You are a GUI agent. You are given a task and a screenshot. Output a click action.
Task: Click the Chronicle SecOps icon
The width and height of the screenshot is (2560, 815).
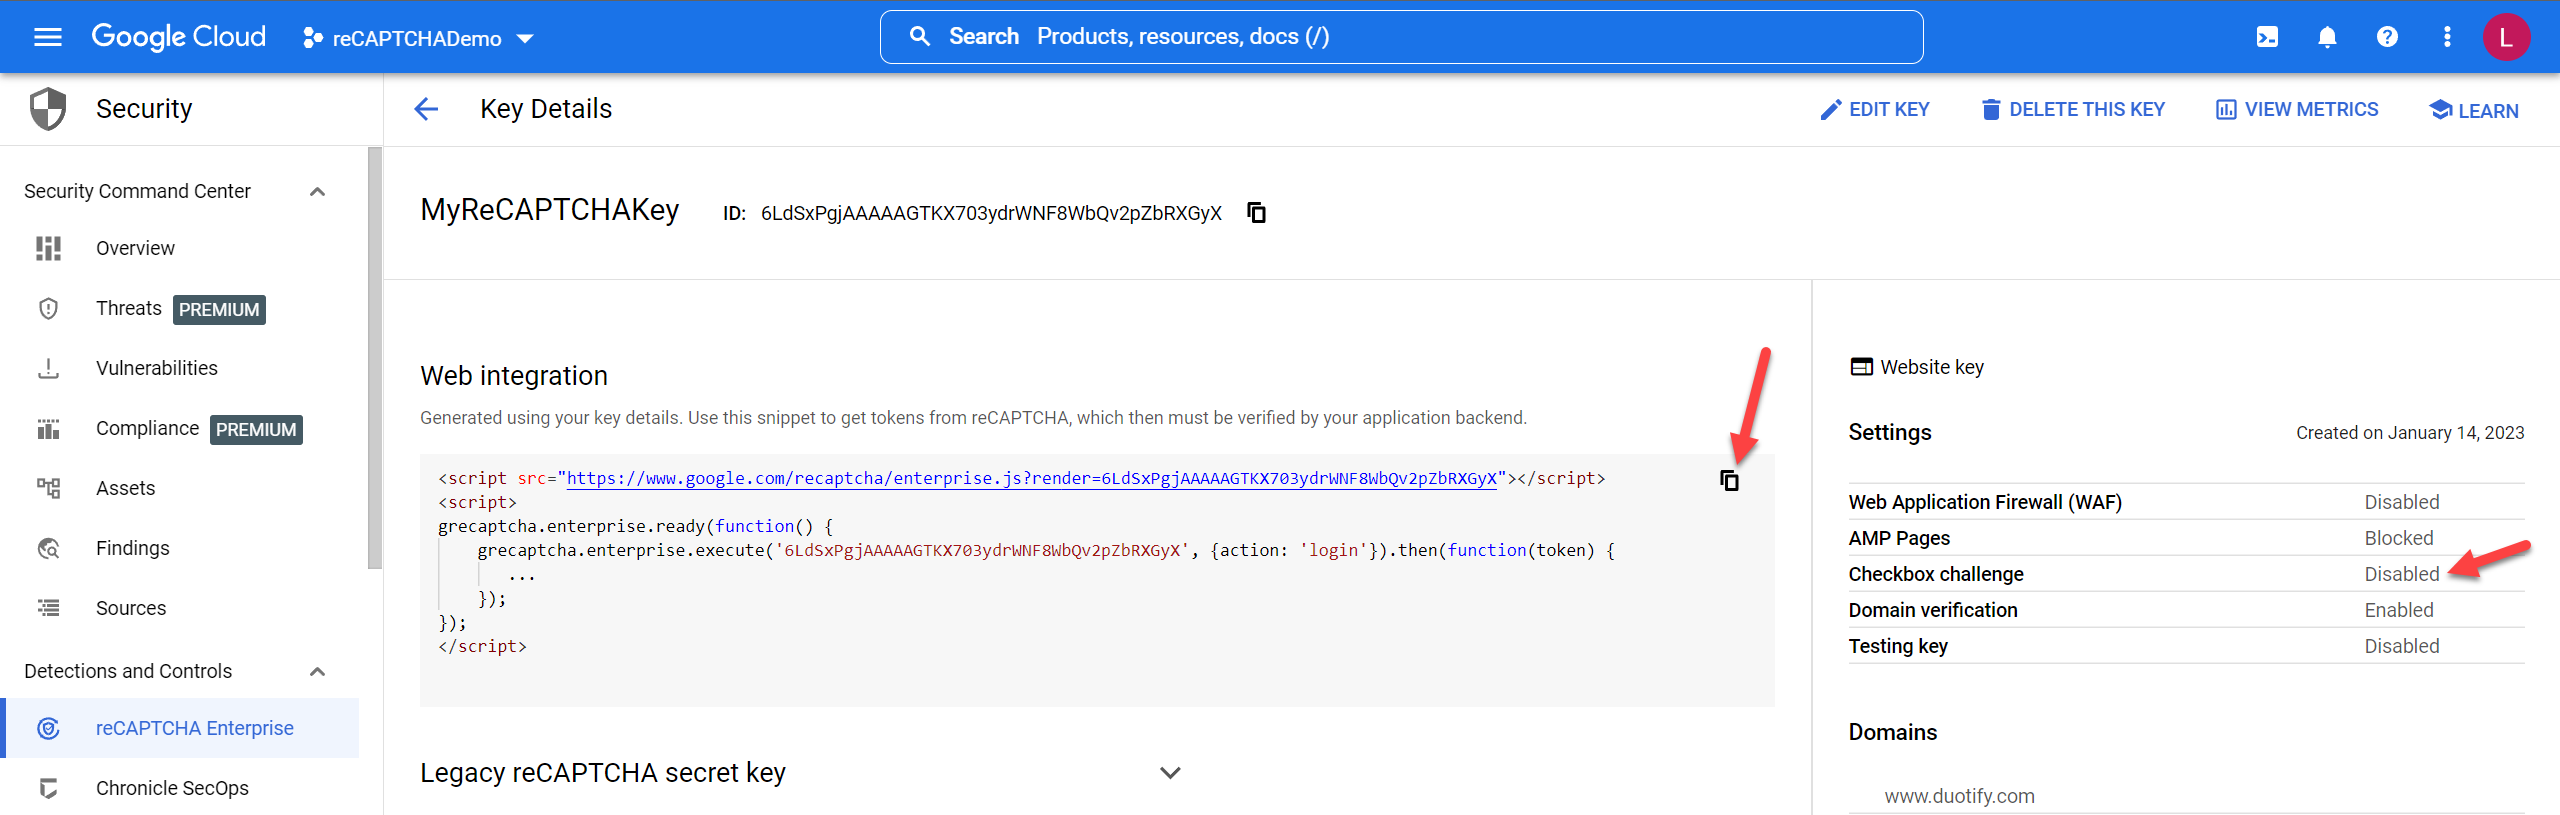click(48, 788)
